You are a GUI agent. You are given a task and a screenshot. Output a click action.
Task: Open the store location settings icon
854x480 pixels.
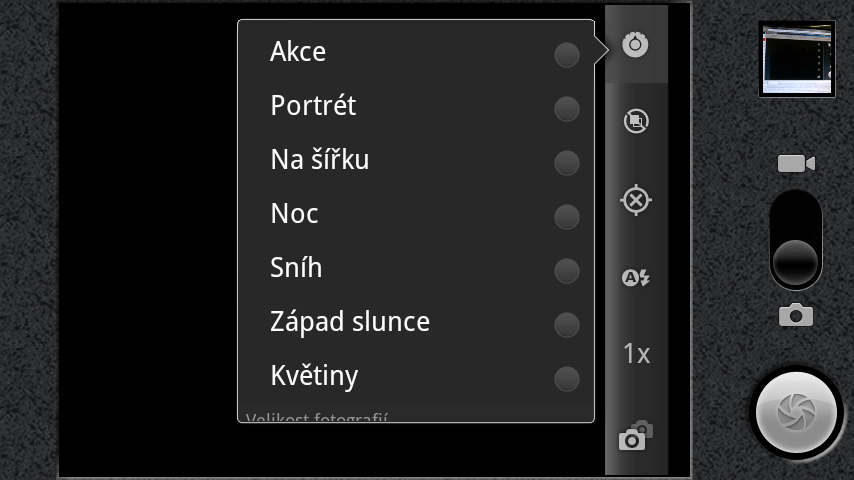pos(636,121)
